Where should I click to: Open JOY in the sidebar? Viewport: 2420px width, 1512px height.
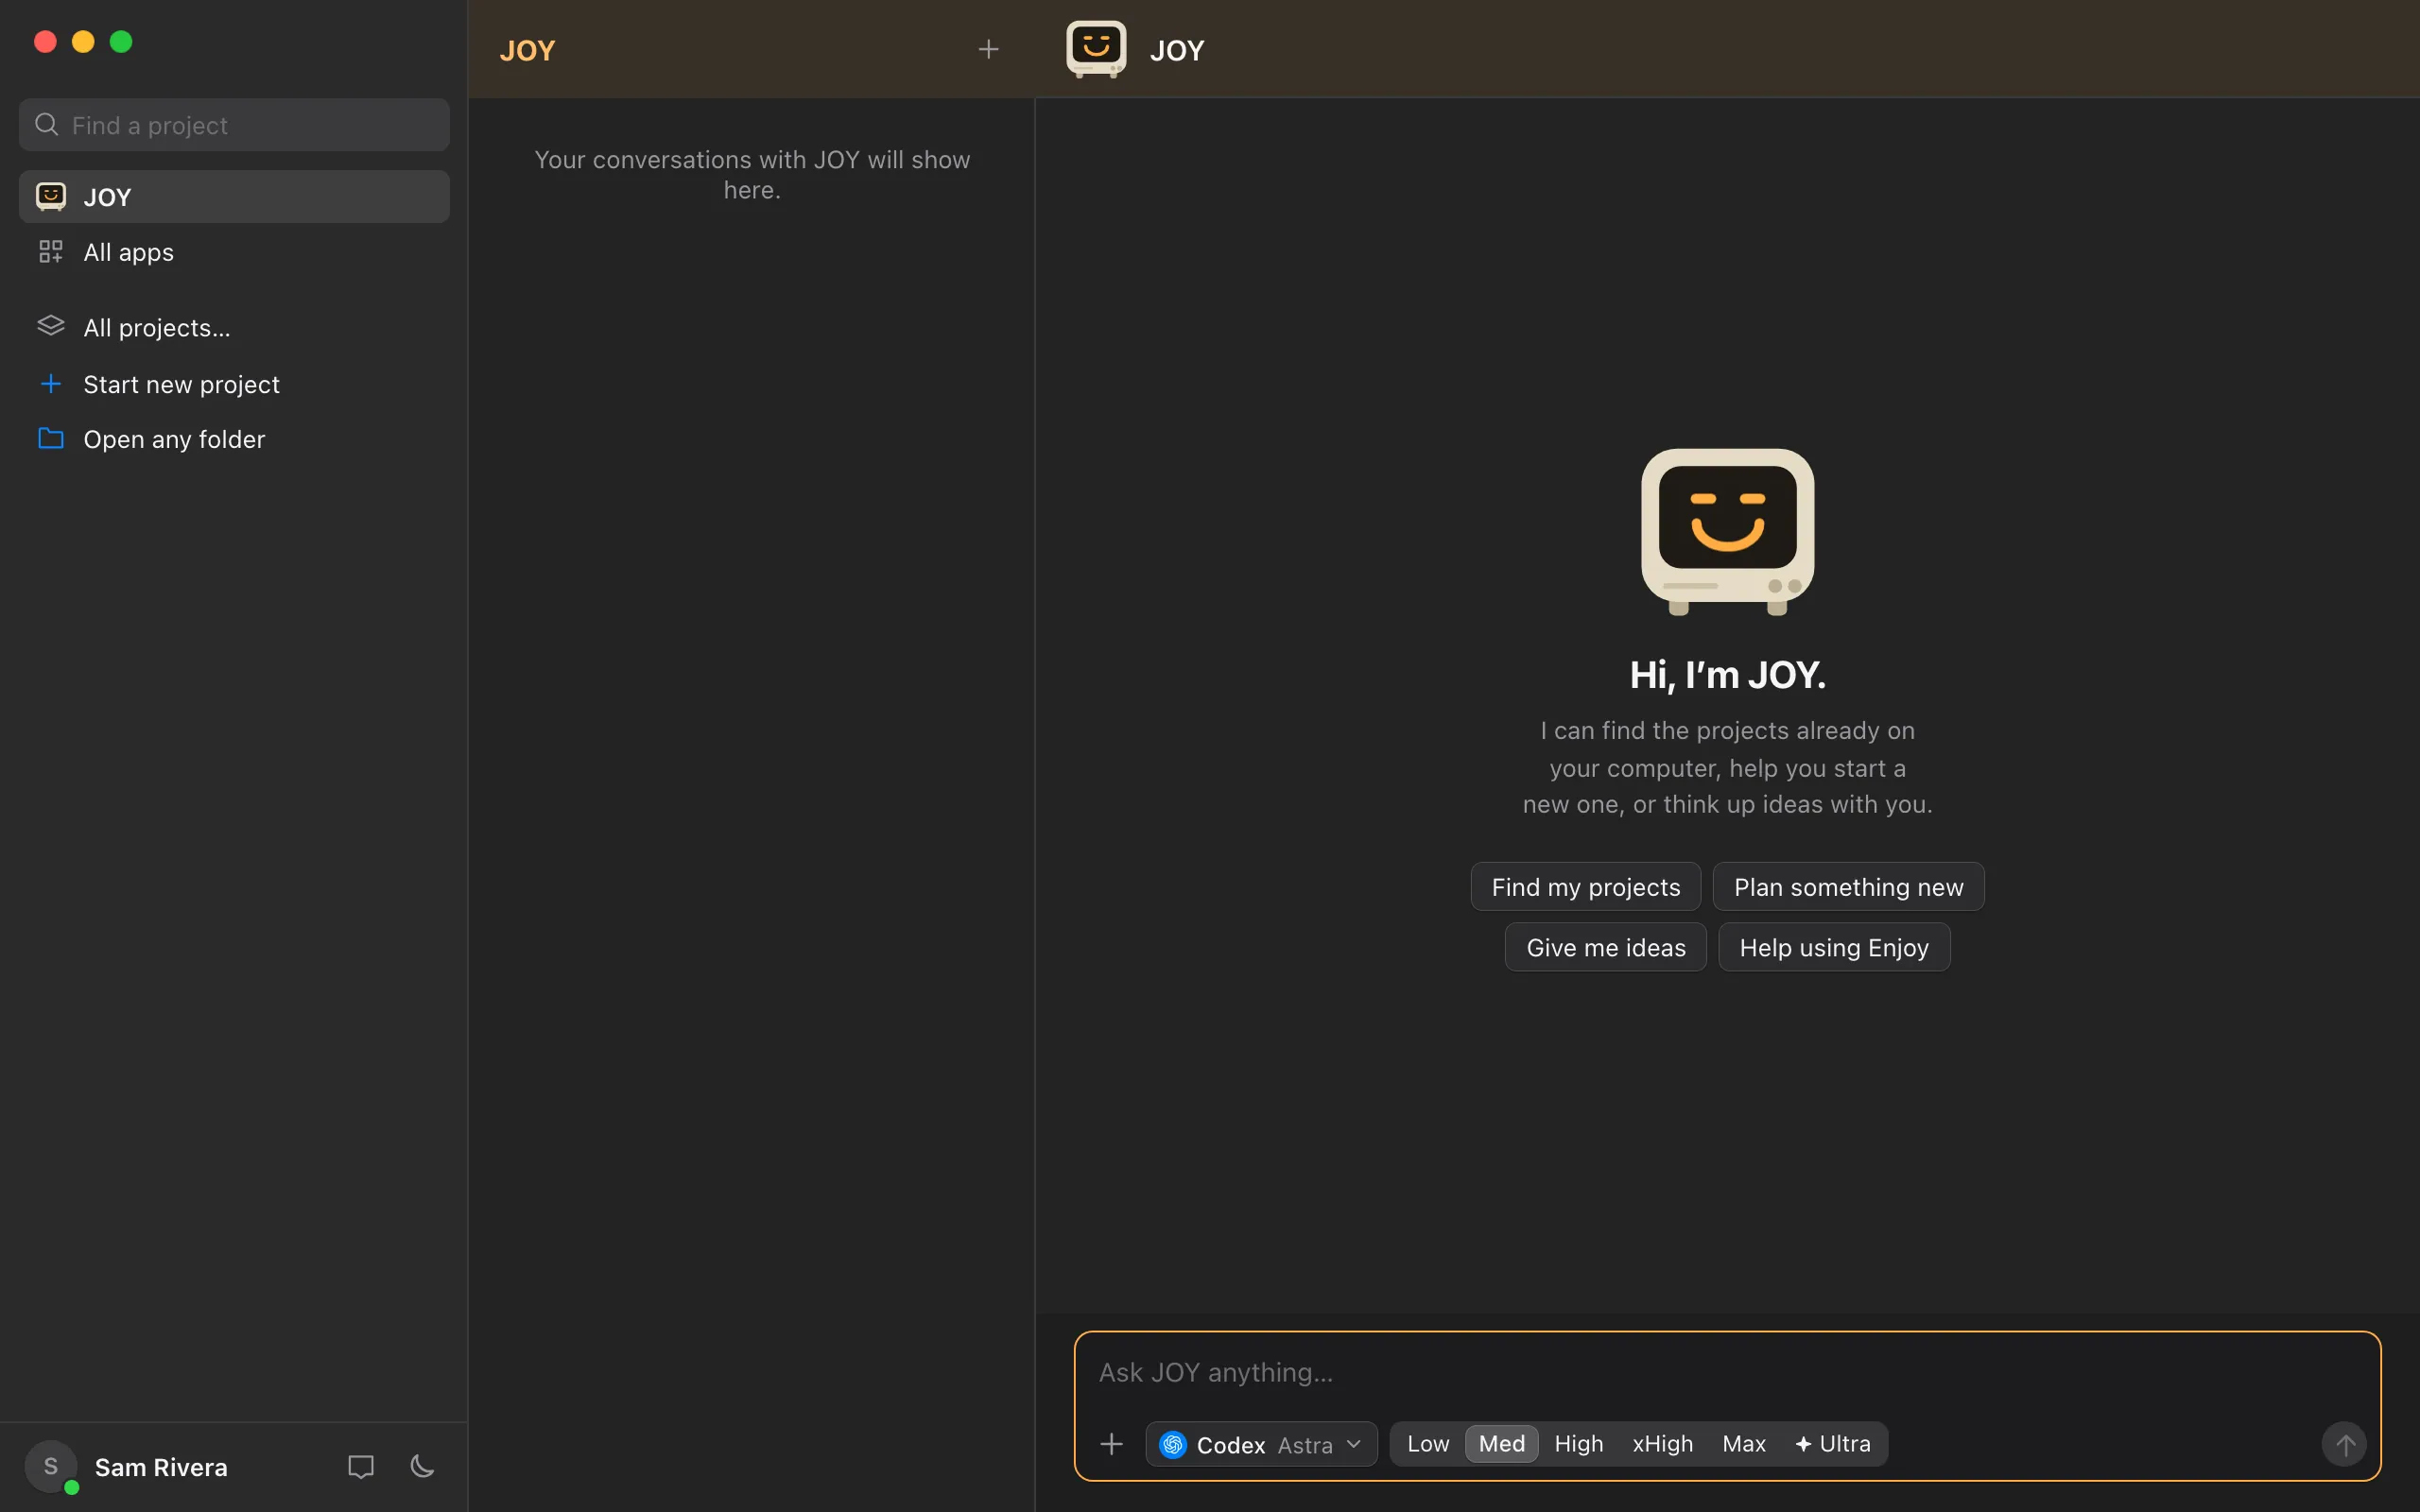pos(234,197)
